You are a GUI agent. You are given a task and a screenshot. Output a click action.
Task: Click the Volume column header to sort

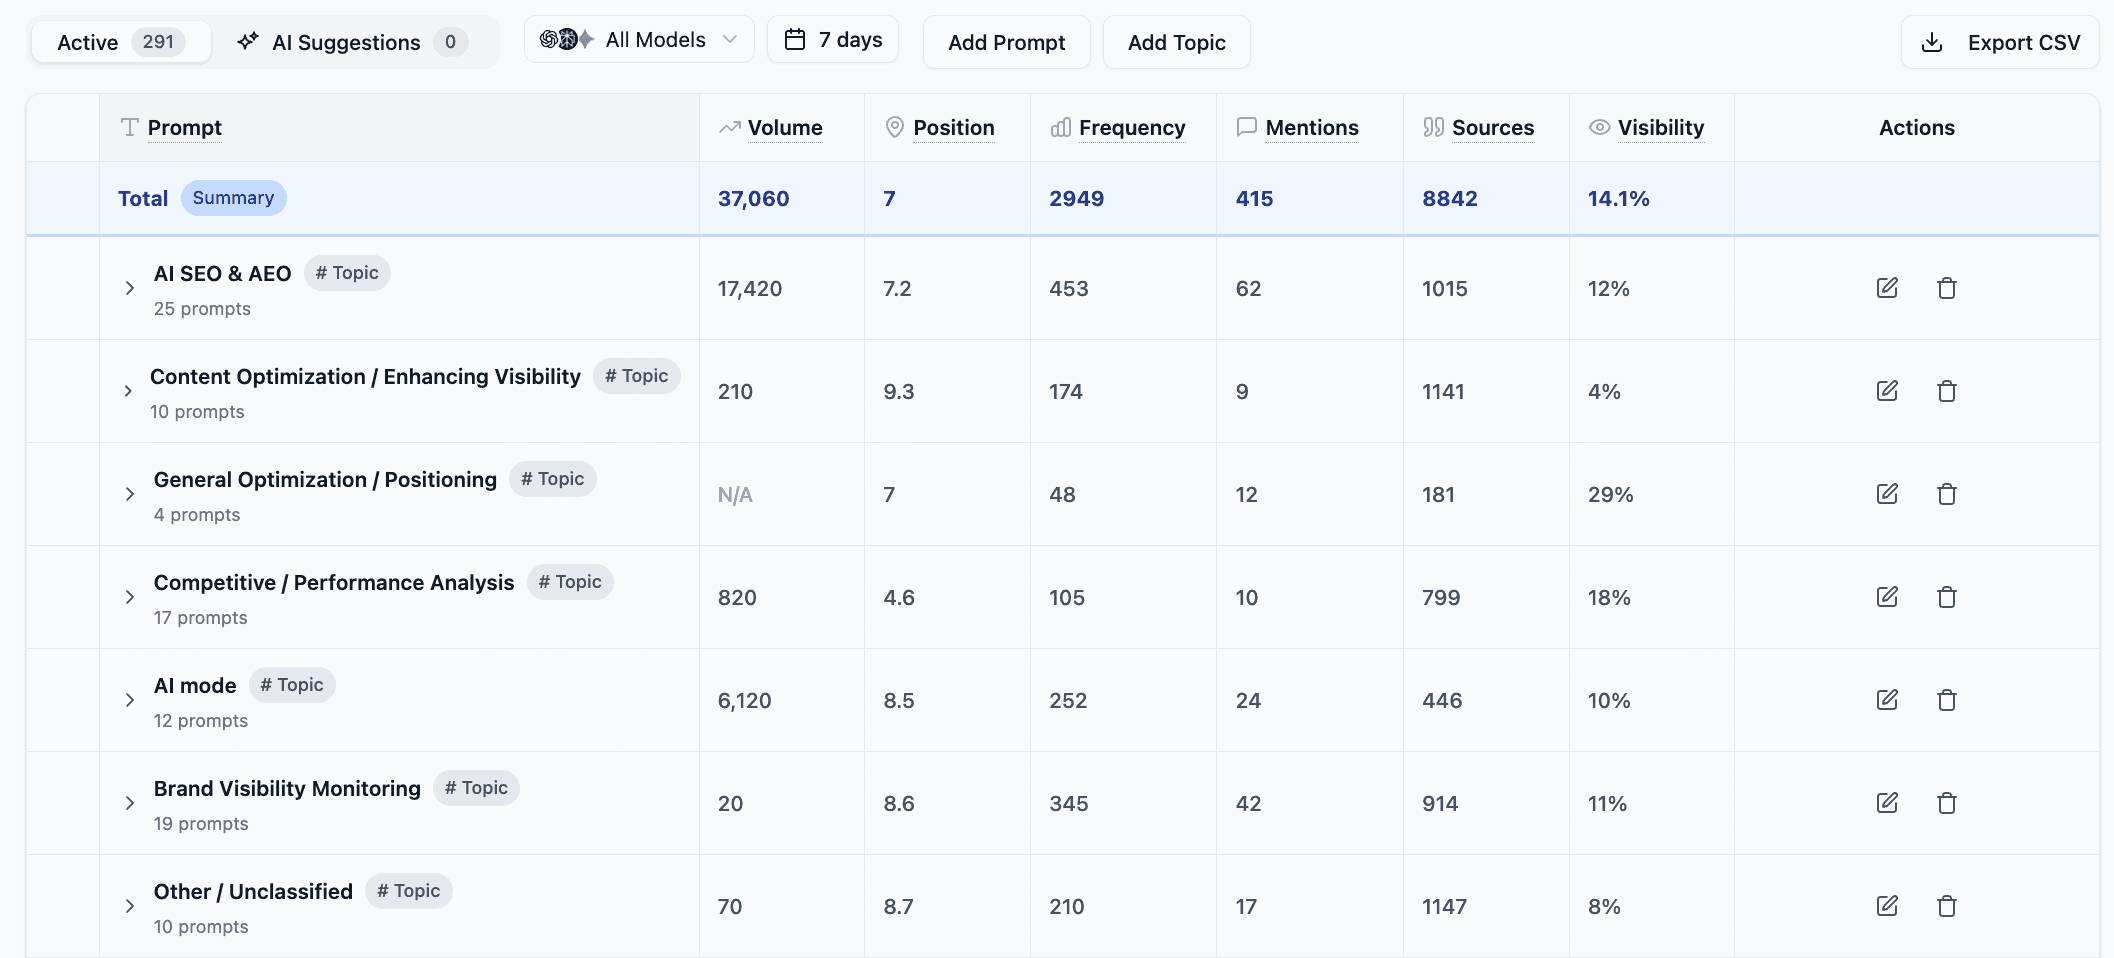coord(784,127)
